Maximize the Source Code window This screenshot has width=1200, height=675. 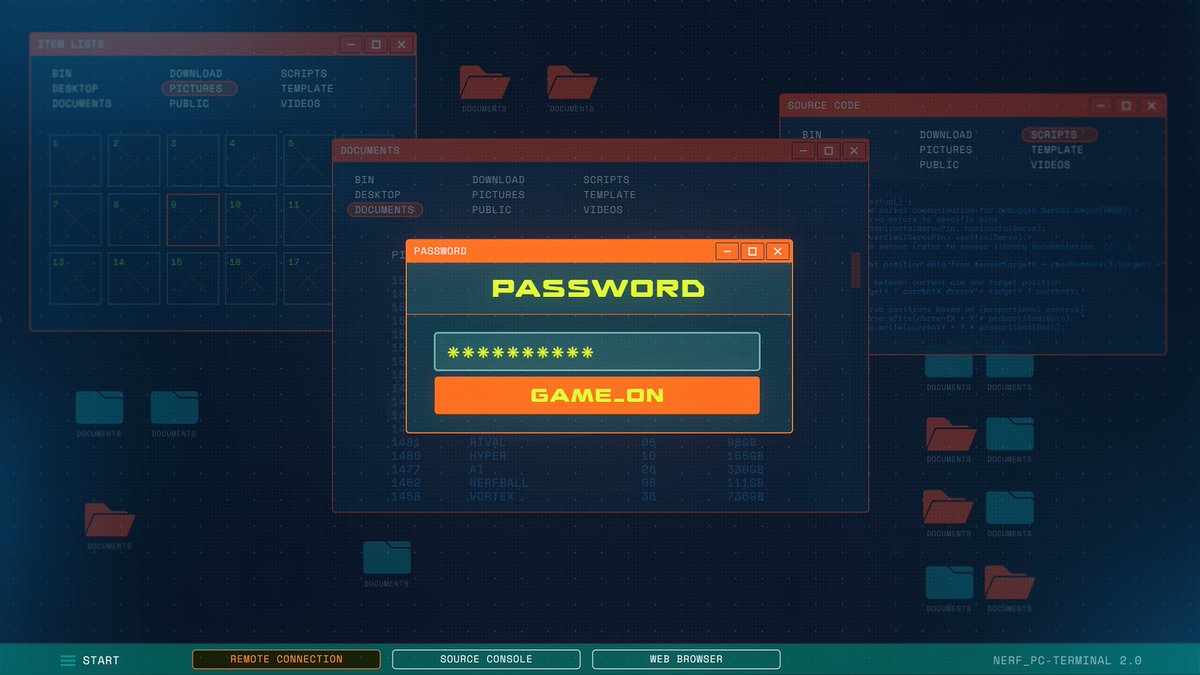(1126, 105)
